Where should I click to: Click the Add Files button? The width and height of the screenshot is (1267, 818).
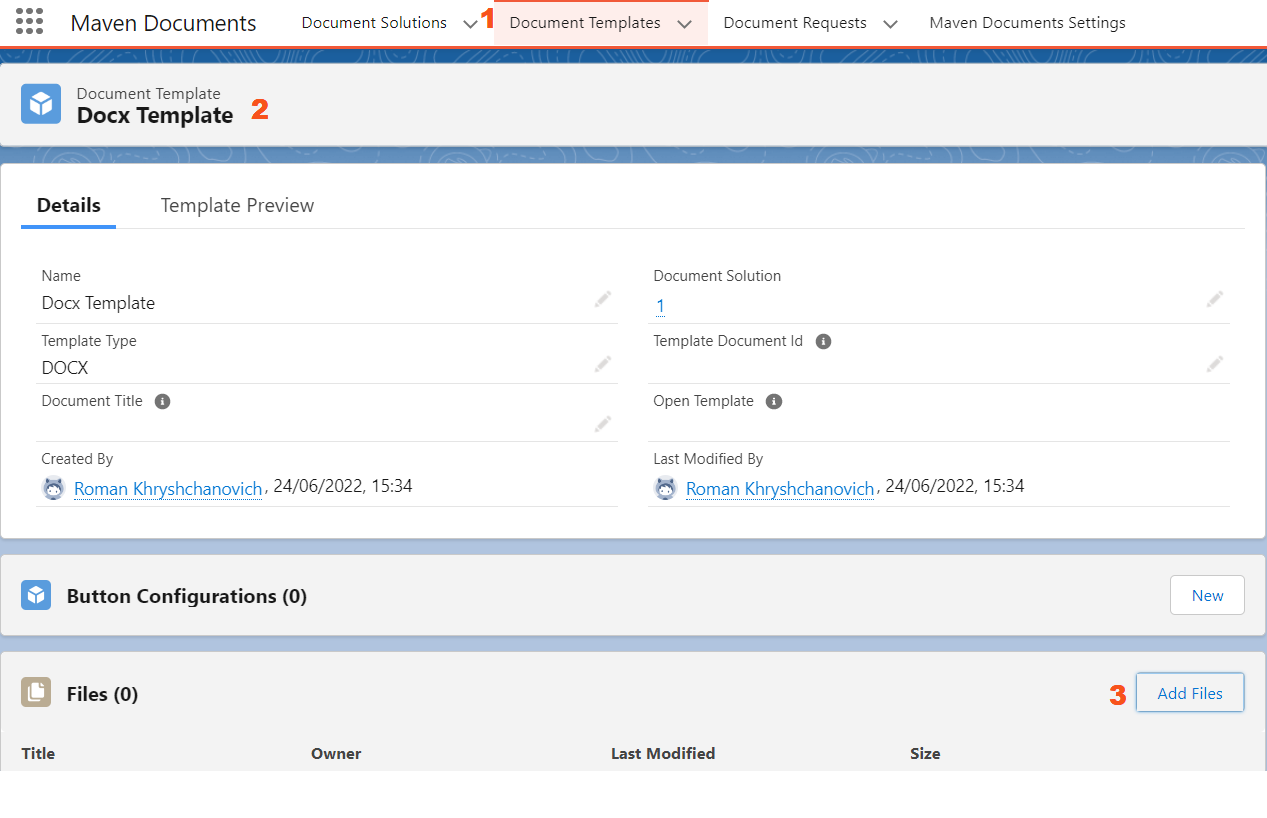pos(1189,693)
